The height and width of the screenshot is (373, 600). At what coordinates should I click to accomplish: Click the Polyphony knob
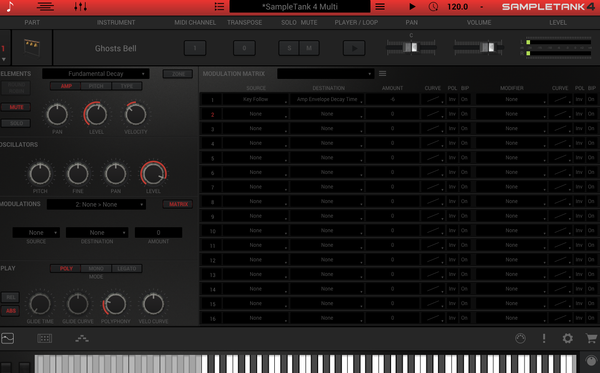point(115,304)
